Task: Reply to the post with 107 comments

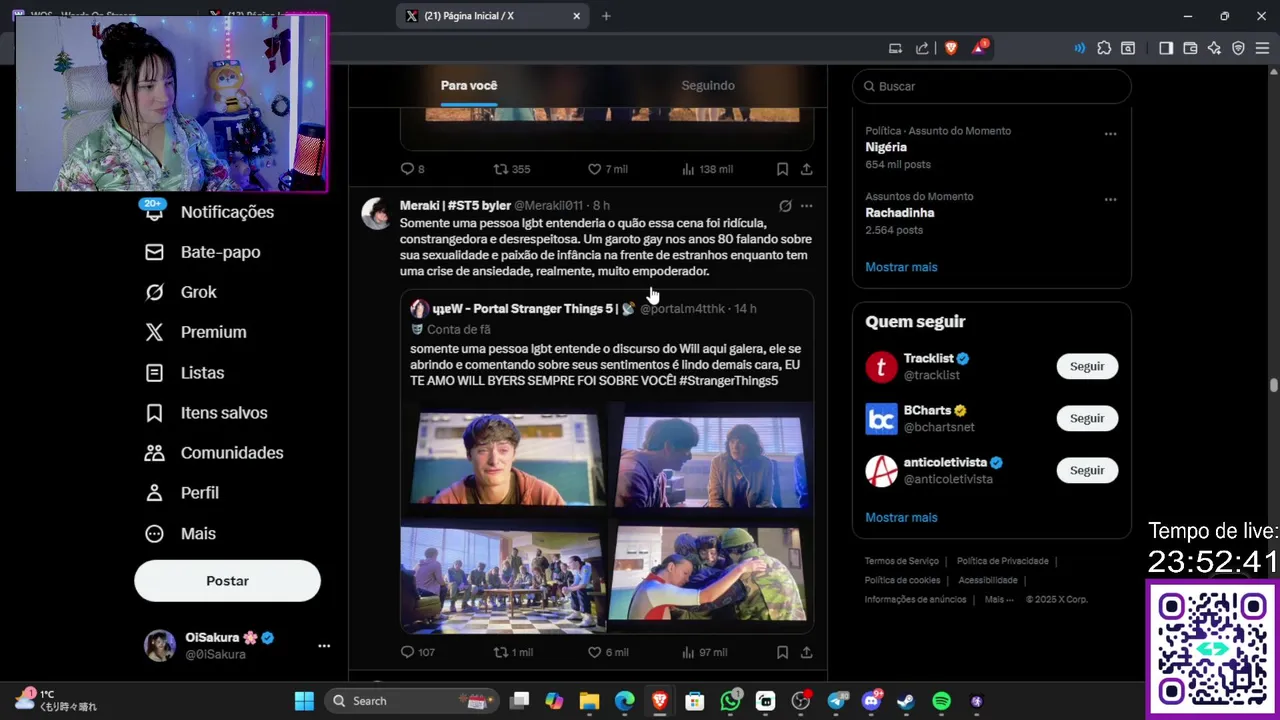Action: (x=417, y=652)
